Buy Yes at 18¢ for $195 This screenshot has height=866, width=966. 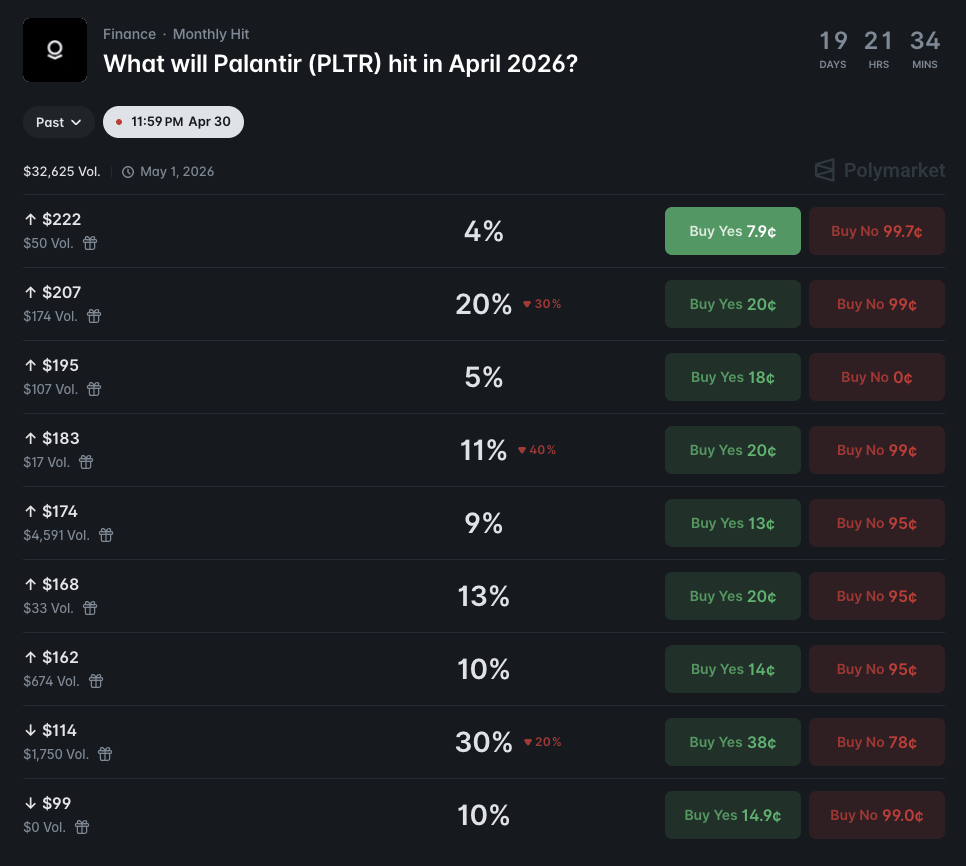point(732,377)
